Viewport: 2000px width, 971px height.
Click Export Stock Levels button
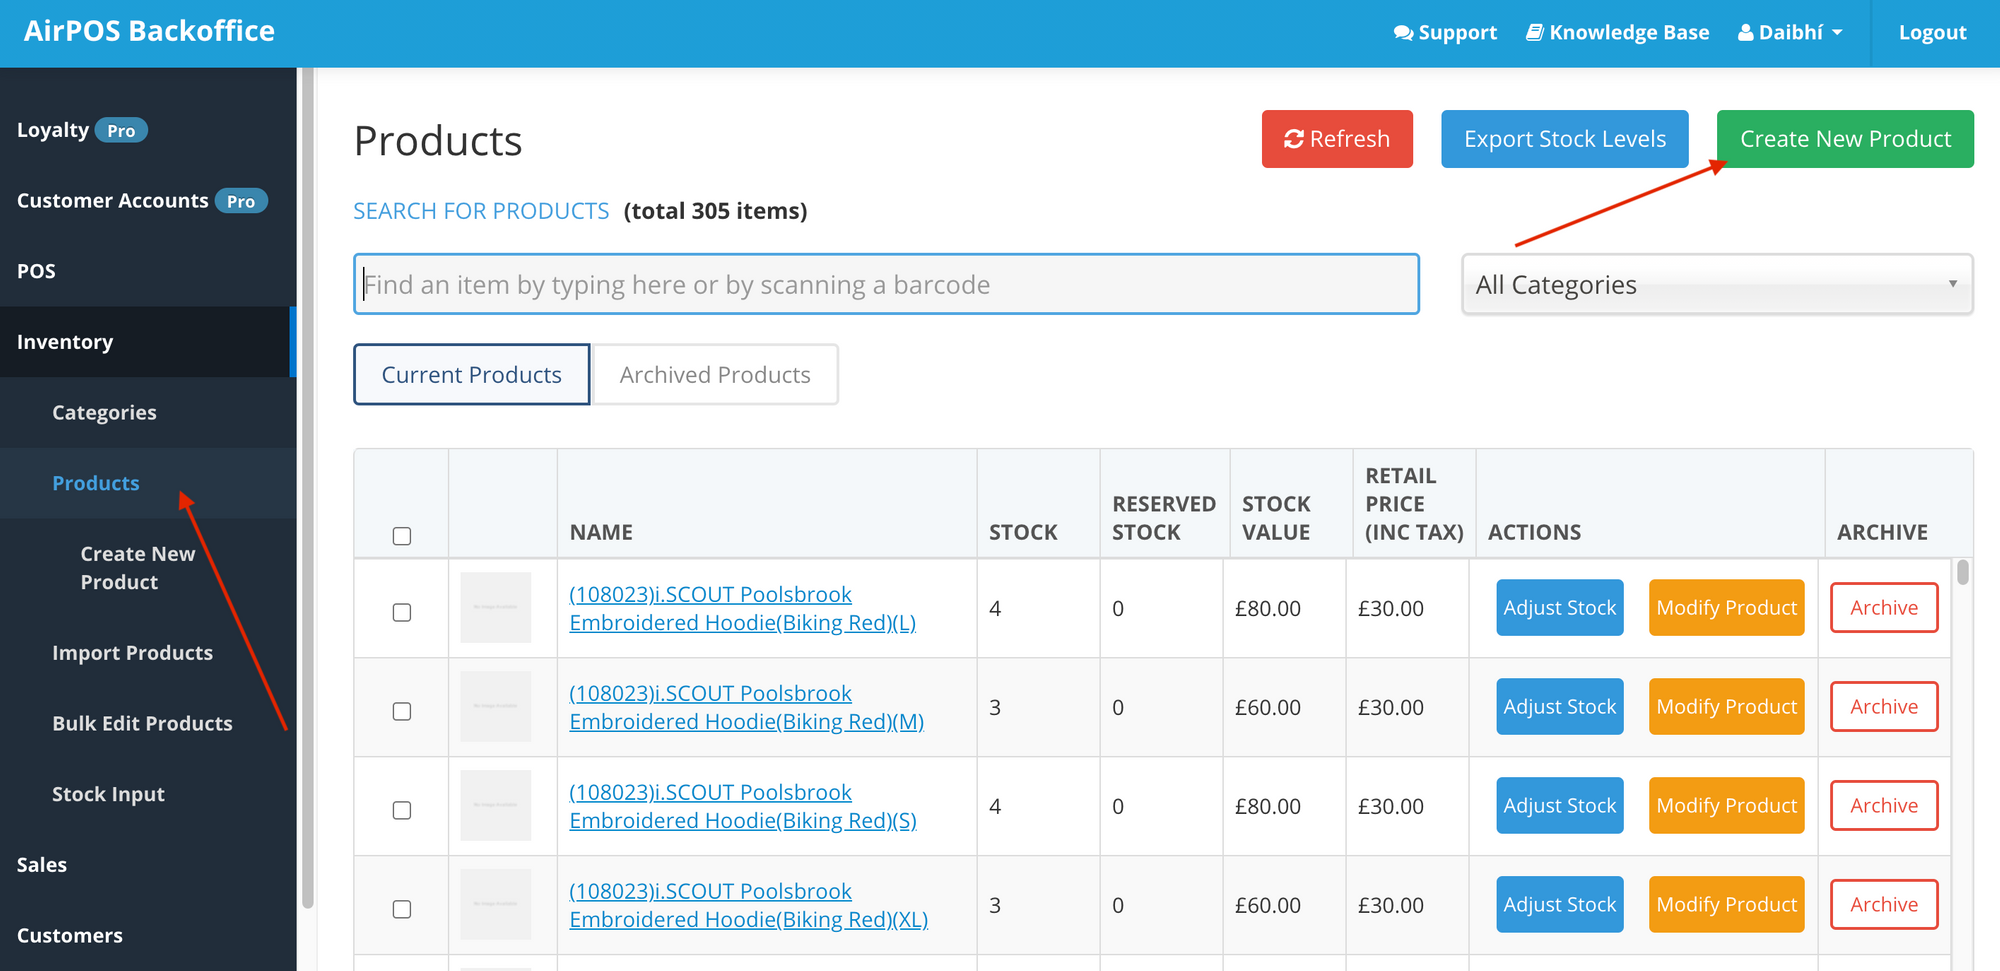(1565, 139)
